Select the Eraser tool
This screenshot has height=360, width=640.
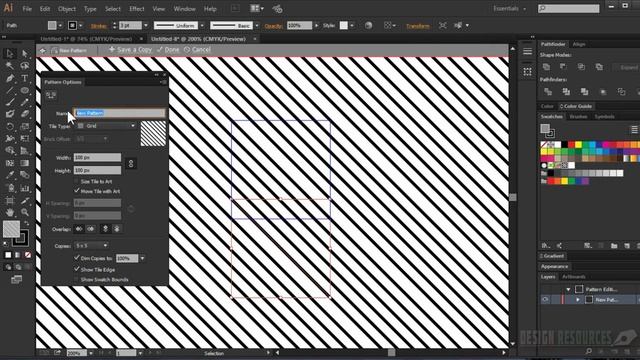[x=24, y=114]
